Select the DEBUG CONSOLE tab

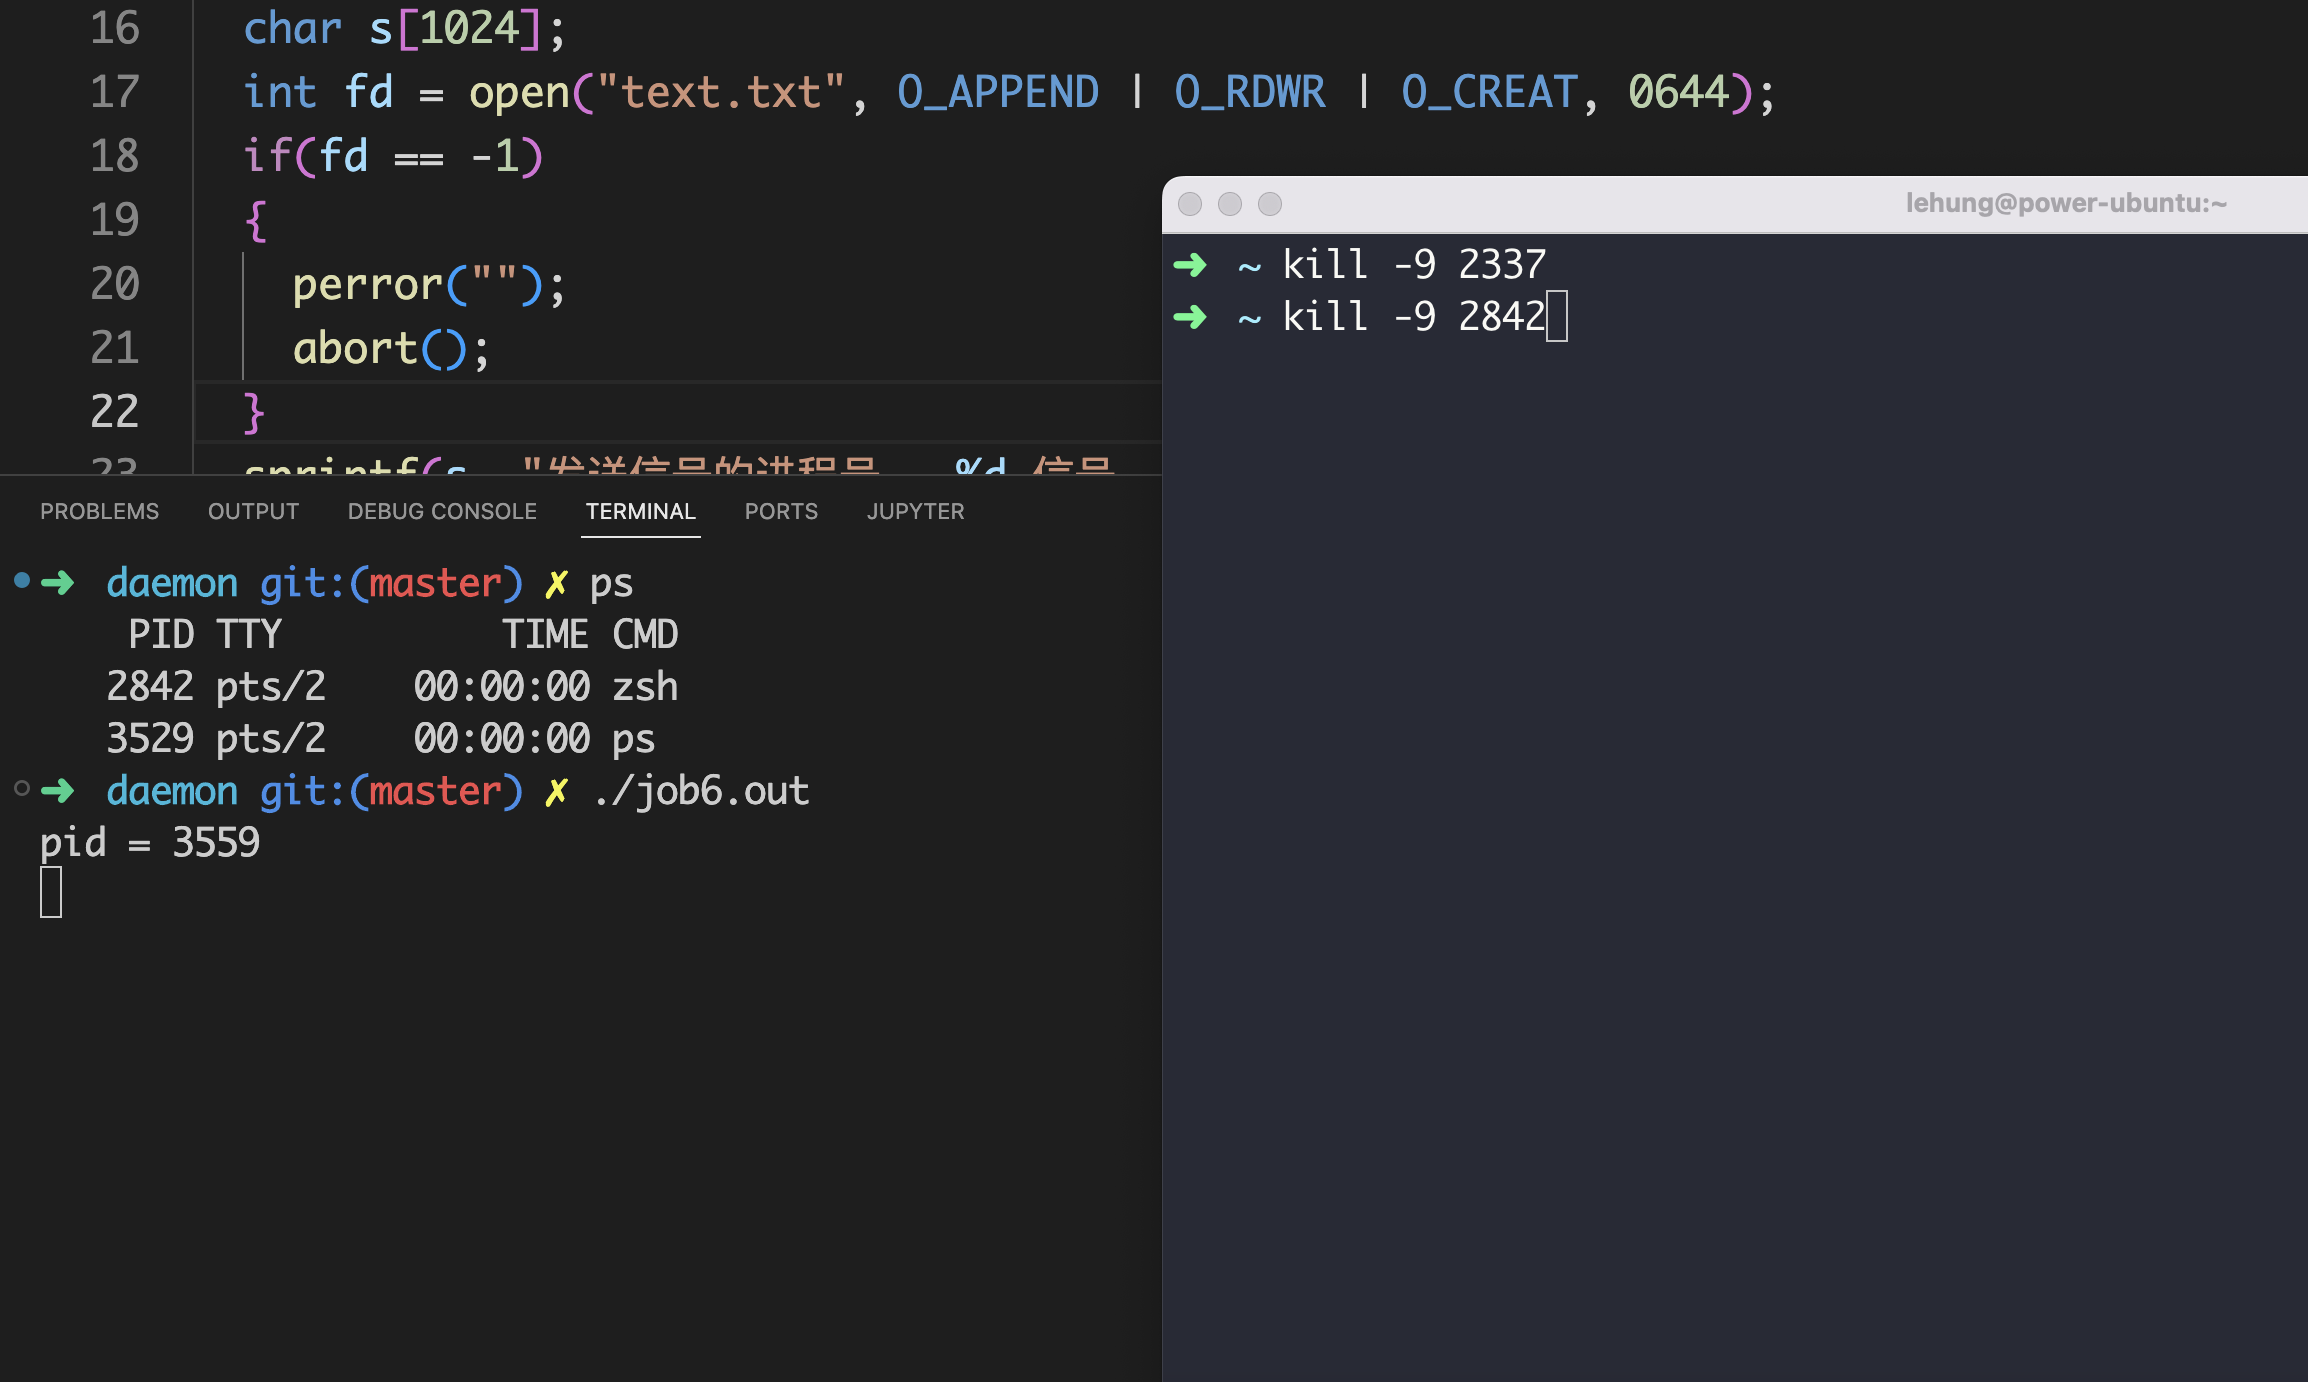tap(442, 511)
